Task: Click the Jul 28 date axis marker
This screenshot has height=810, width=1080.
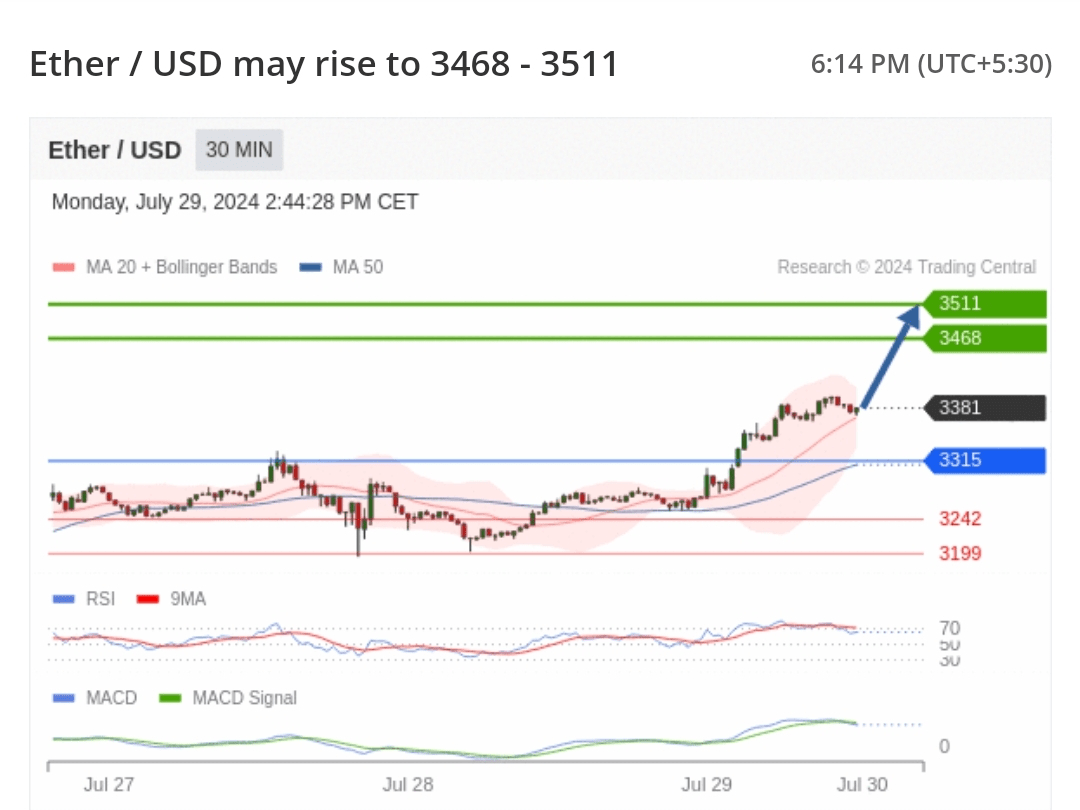Action: click(x=408, y=784)
